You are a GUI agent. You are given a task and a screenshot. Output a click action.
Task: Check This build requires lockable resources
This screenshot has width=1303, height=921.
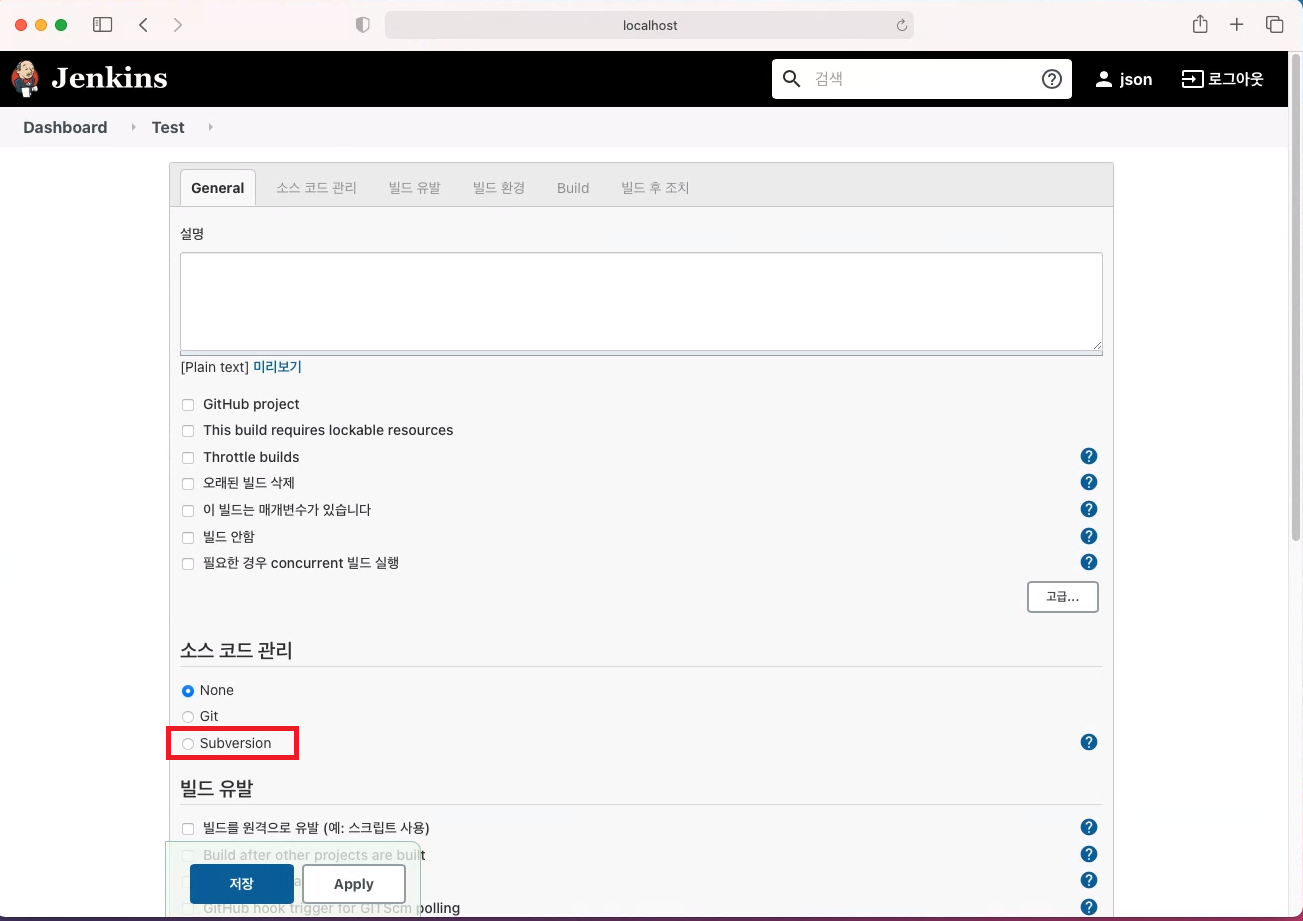pos(188,431)
